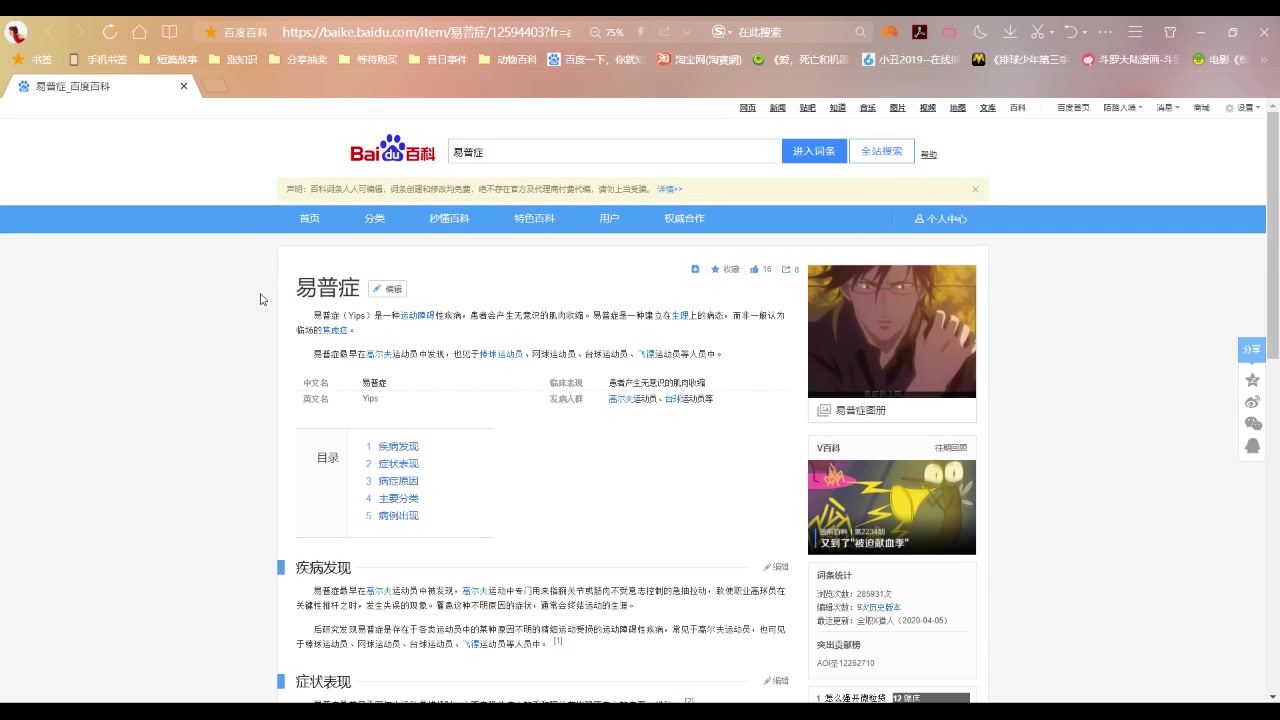This screenshot has height=720, width=1280.
Task: Open the 秒懂百科 navigation tab
Action: [x=449, y=219]
